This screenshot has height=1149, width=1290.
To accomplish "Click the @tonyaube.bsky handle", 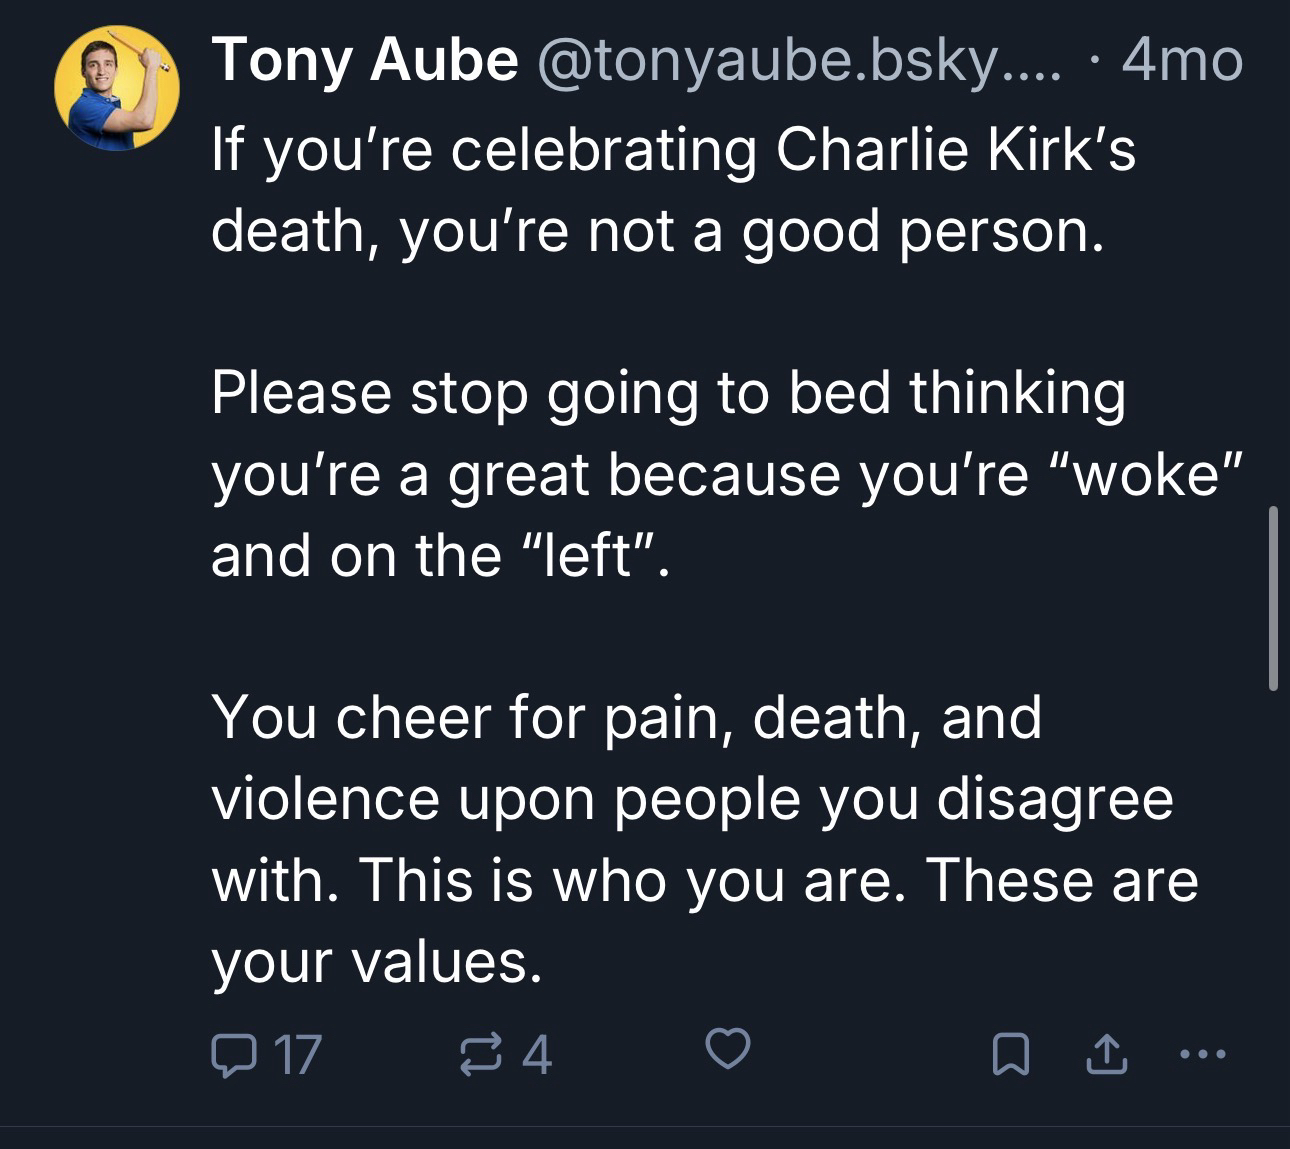I will [800, 61].
